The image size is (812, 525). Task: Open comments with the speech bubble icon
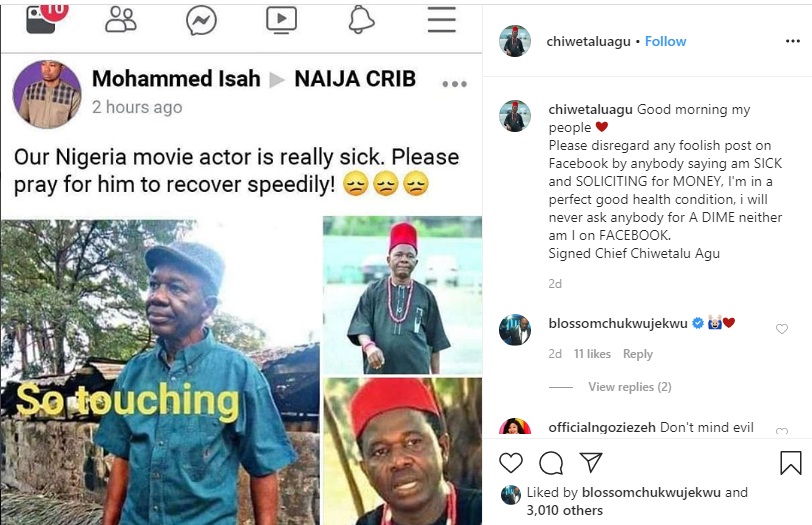point(551,462)
